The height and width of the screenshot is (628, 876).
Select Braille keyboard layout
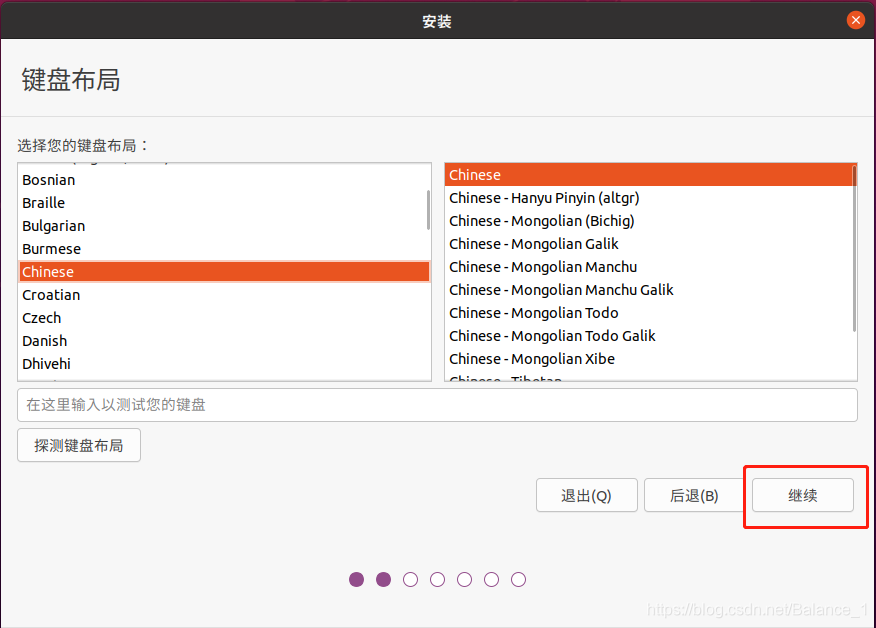coord(224,203)
